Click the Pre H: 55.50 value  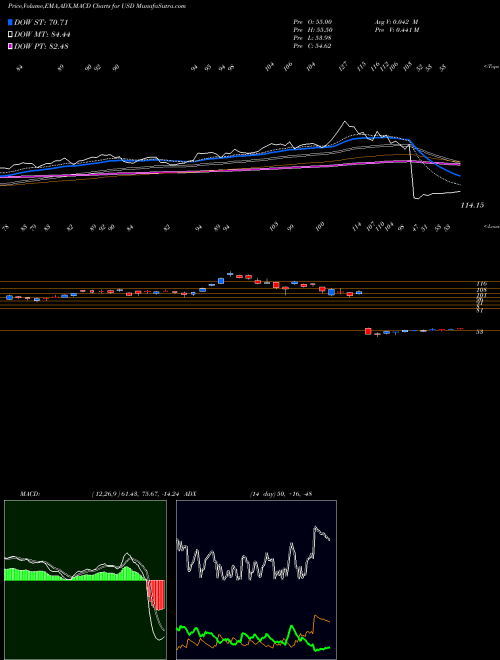(312, 30)
